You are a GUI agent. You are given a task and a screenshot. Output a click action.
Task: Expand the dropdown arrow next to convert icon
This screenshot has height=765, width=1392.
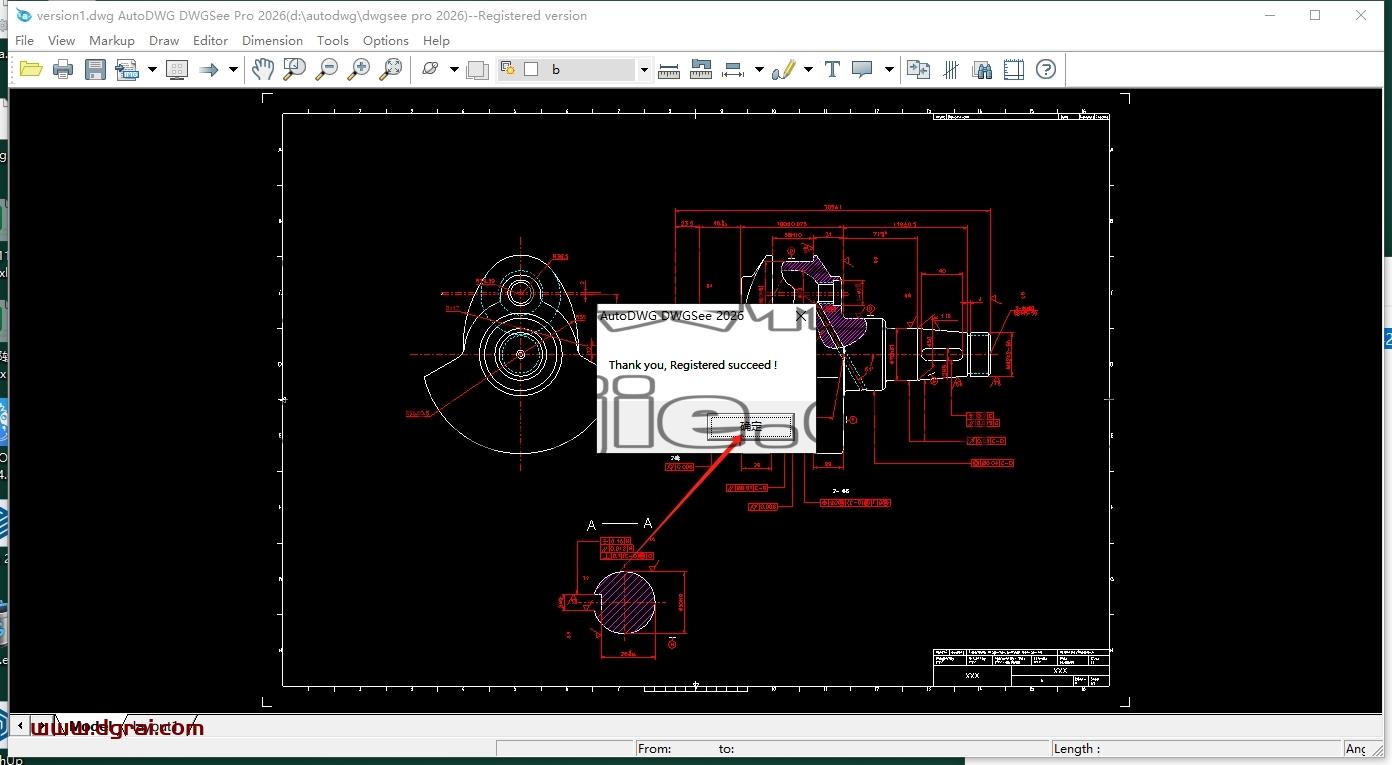[x=152, y=69]
